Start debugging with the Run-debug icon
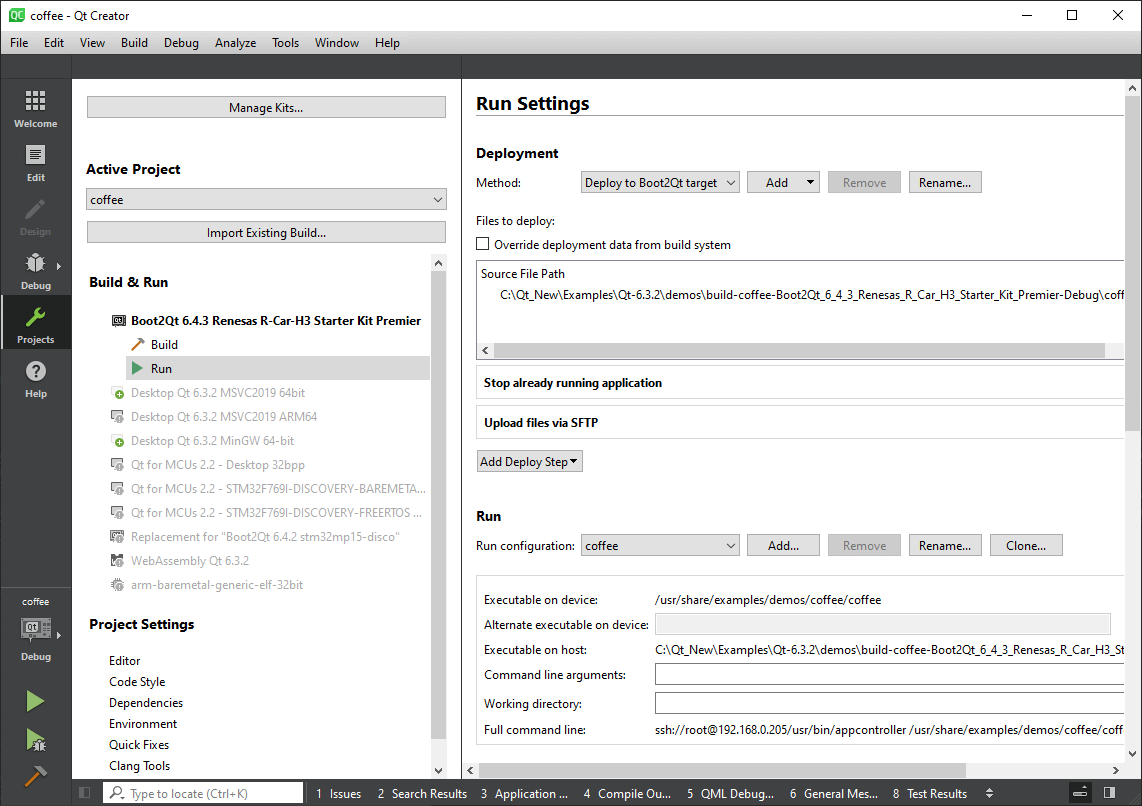Image resolution: width=1142 pixels, height=806 pixels. pos(35,740)
